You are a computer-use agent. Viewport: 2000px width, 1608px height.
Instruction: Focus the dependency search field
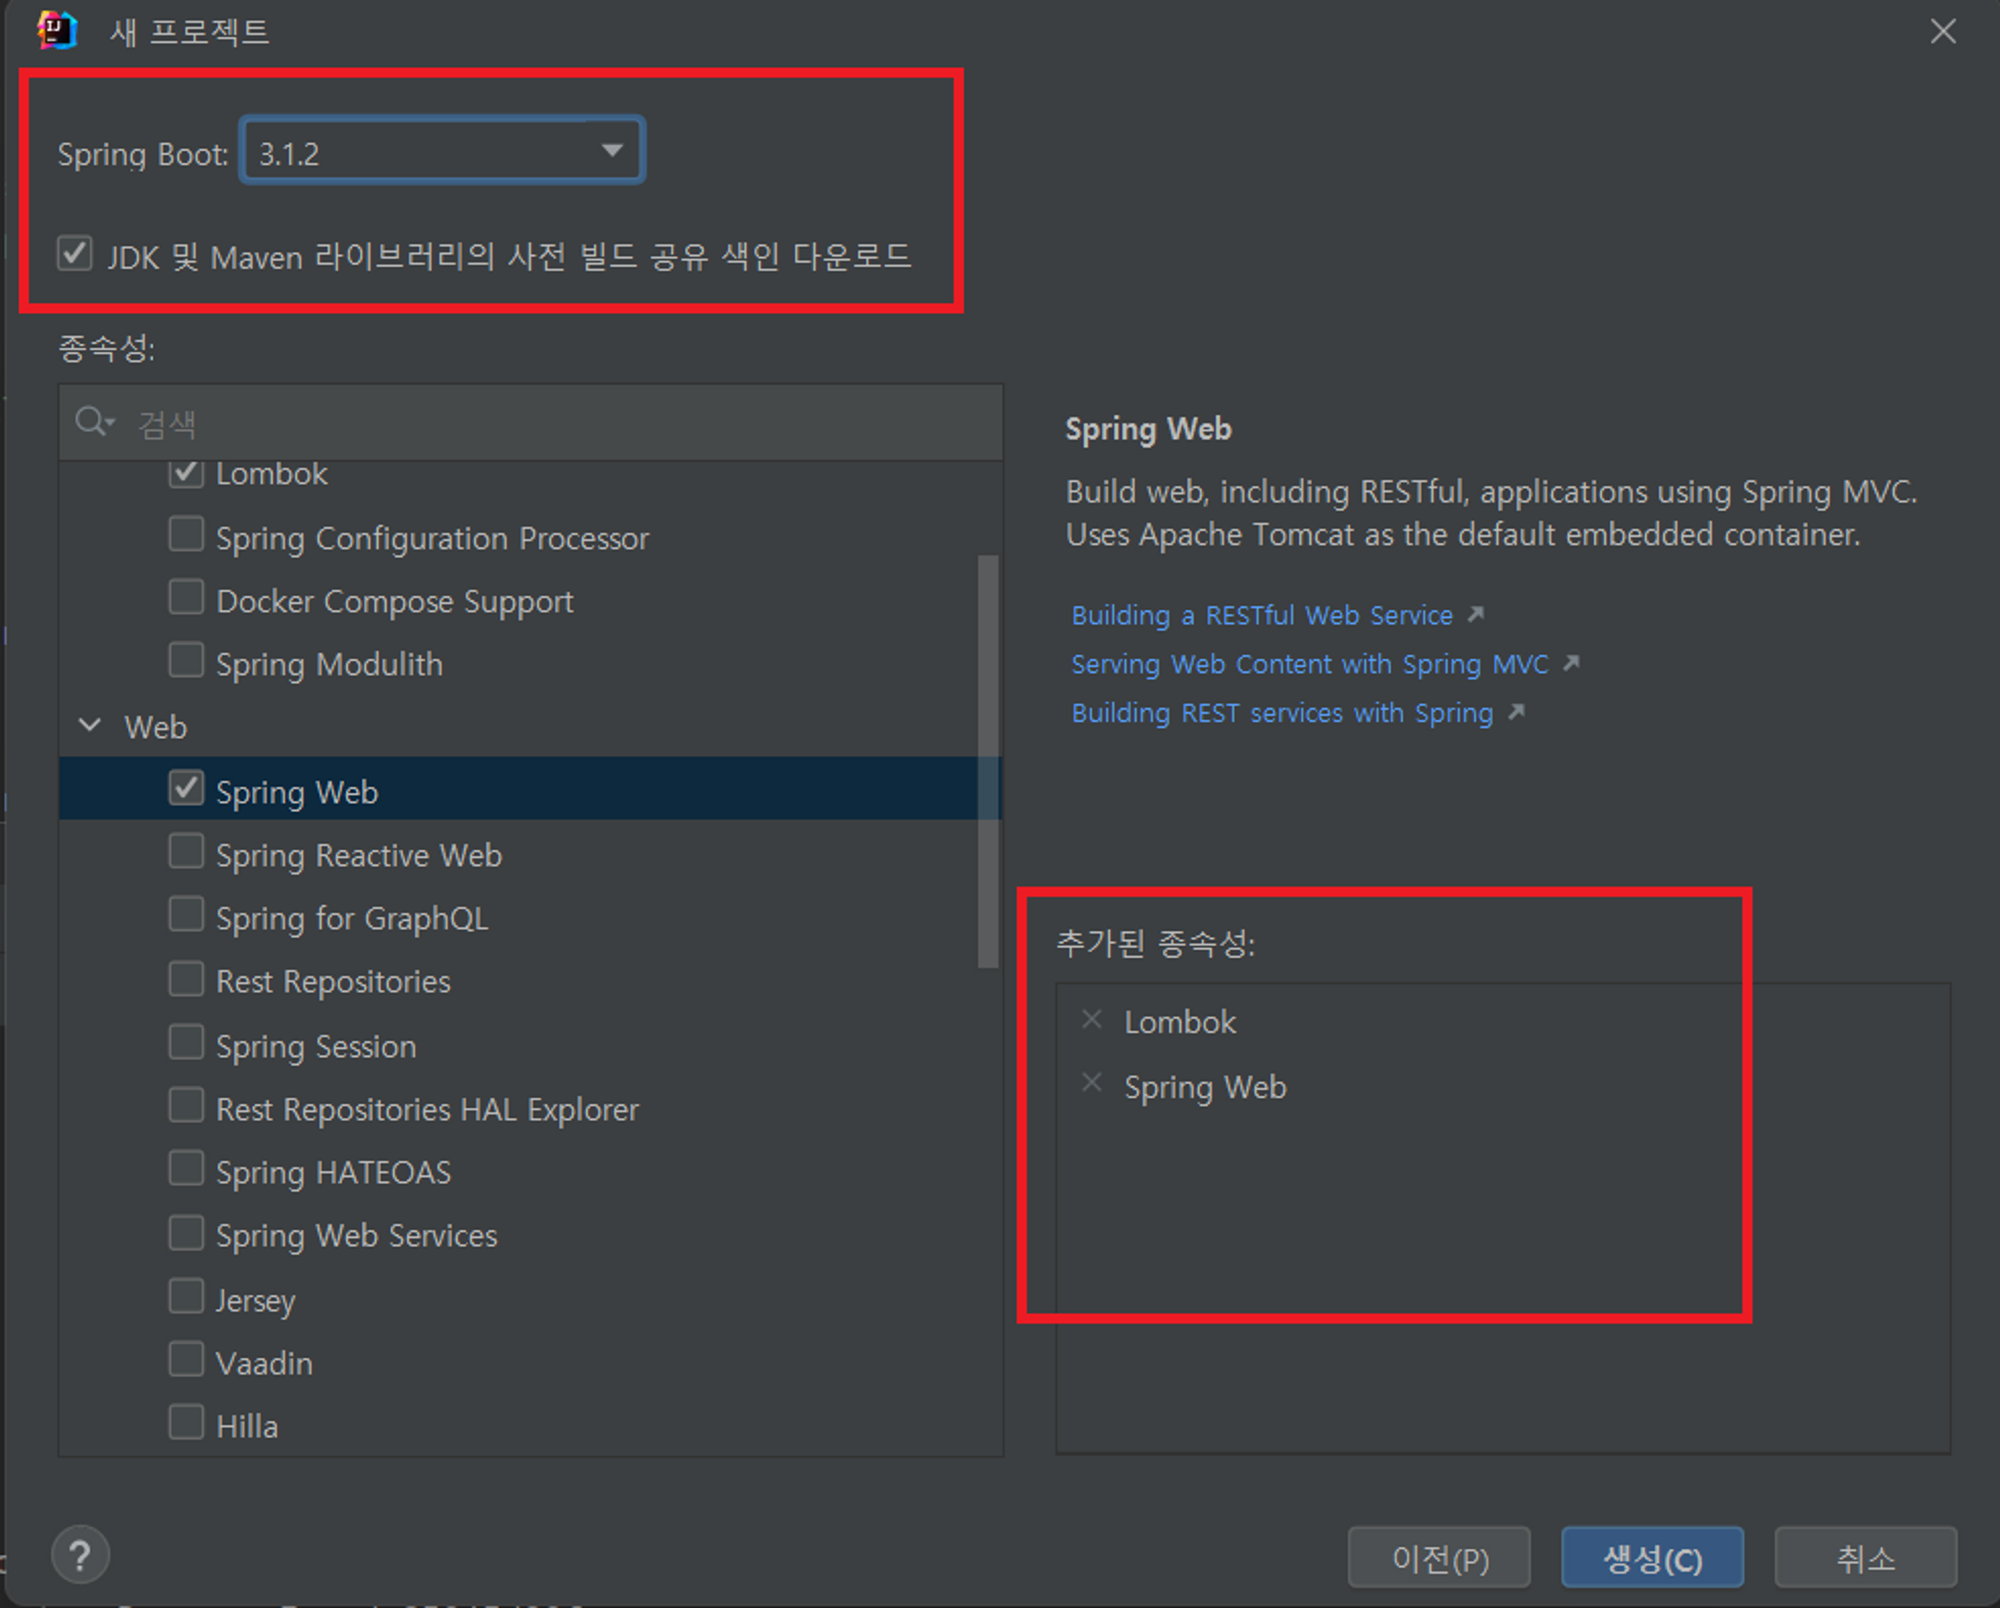(560, 424)
